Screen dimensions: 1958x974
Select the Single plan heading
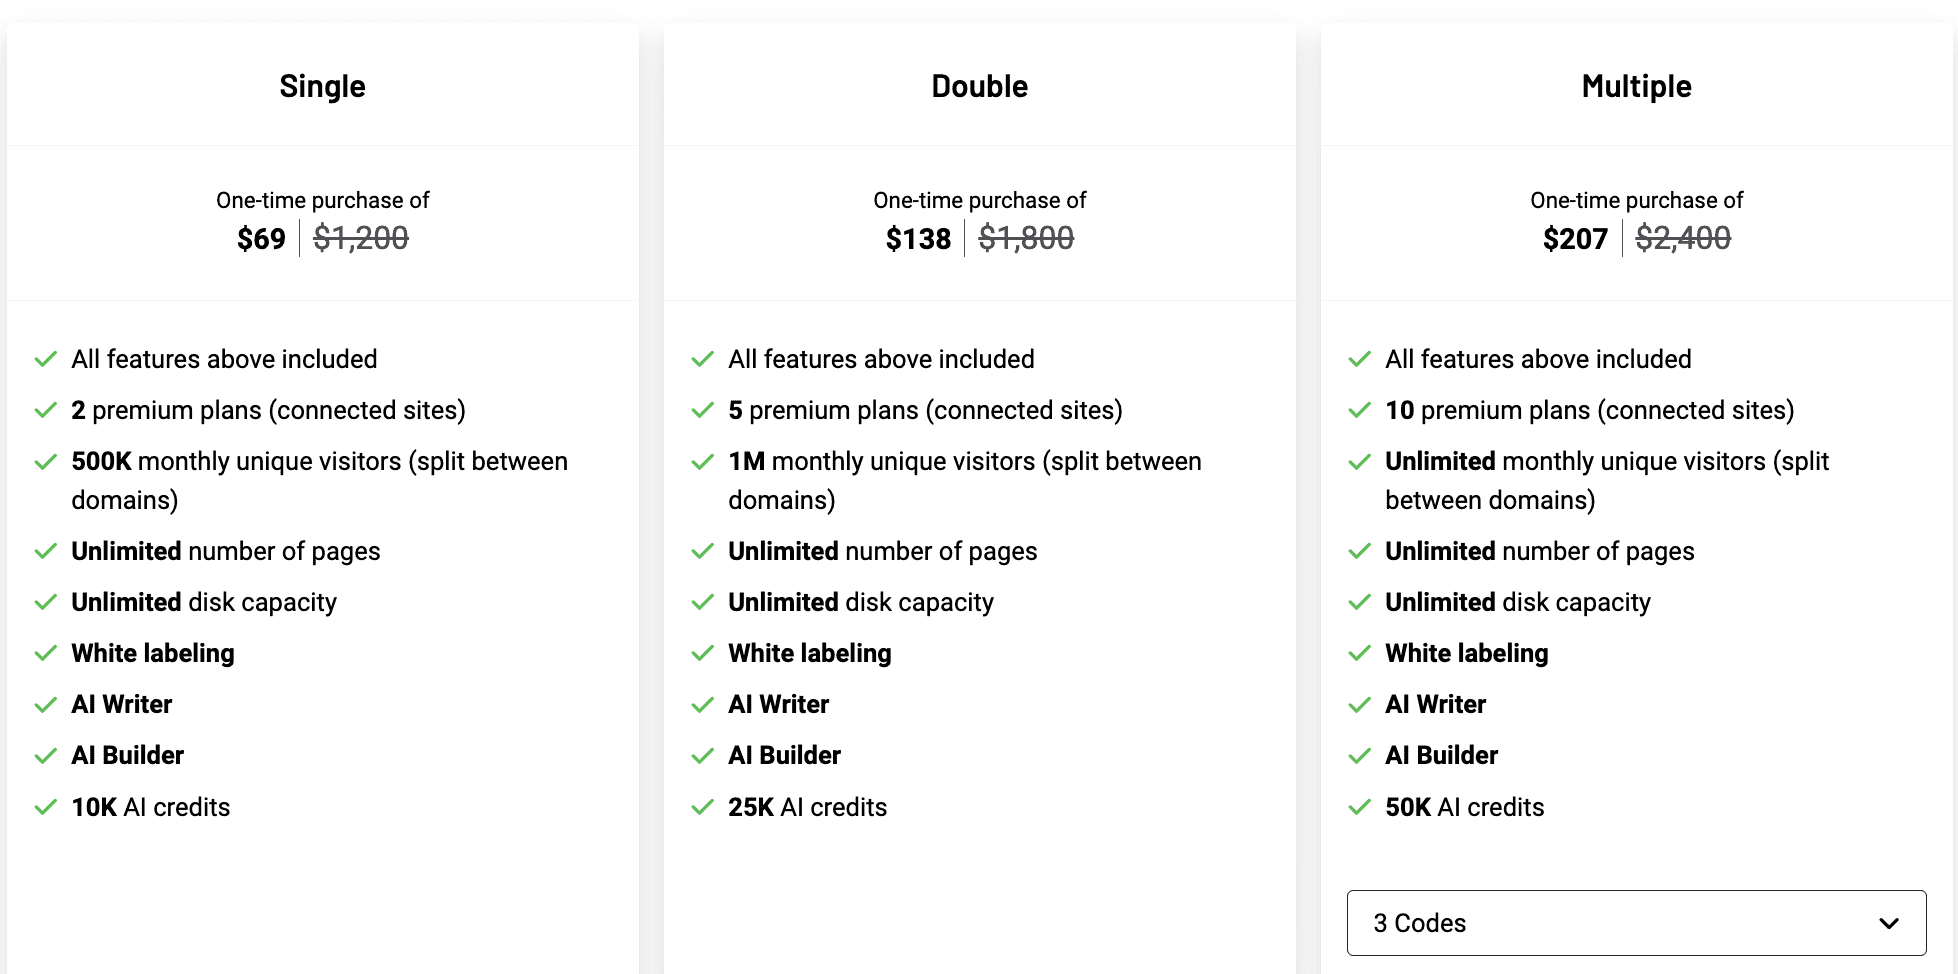322,86
